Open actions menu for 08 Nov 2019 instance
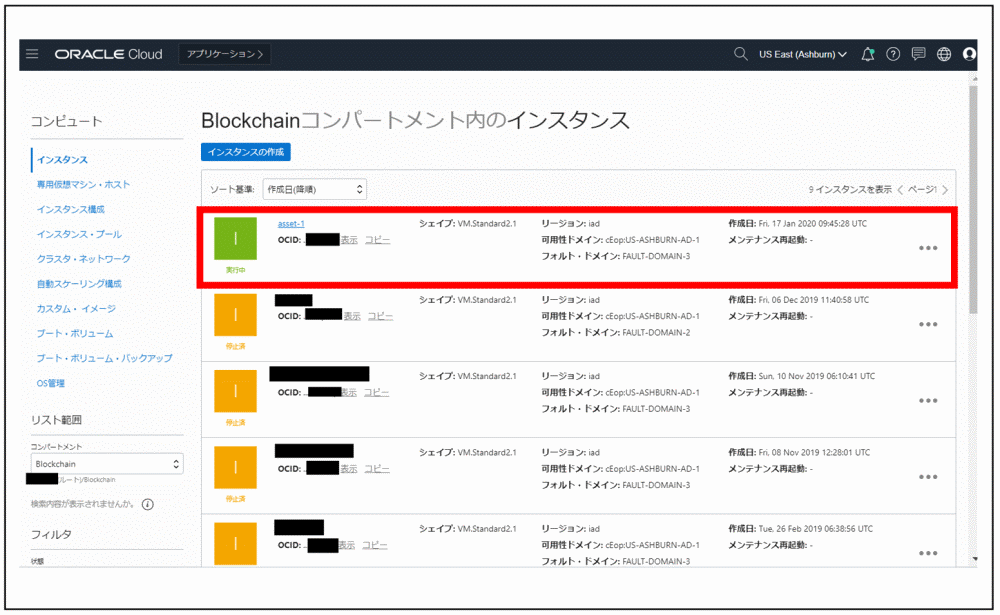 (x=928, y=477)
